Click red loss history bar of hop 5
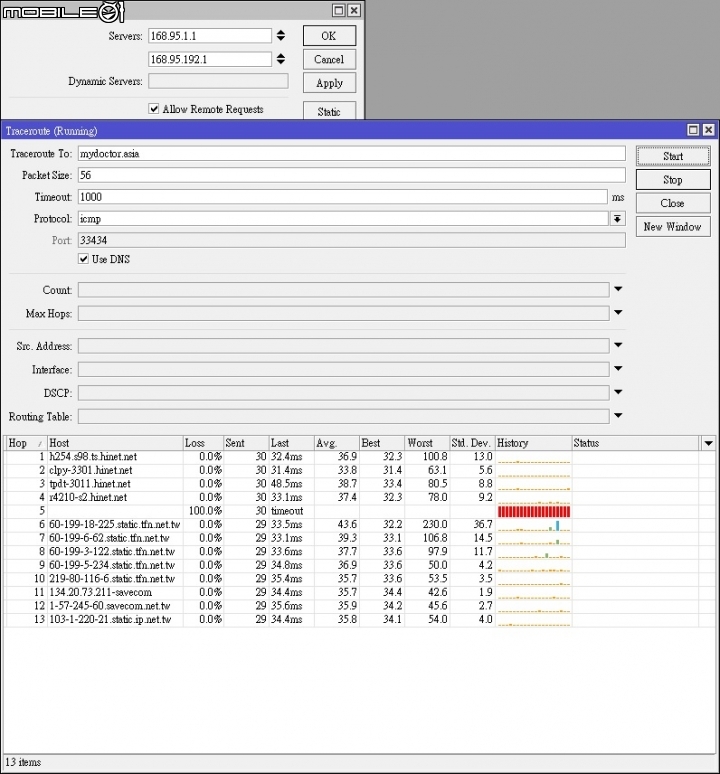The width and height of the screenshot is (720, 774). pos(534,511)
